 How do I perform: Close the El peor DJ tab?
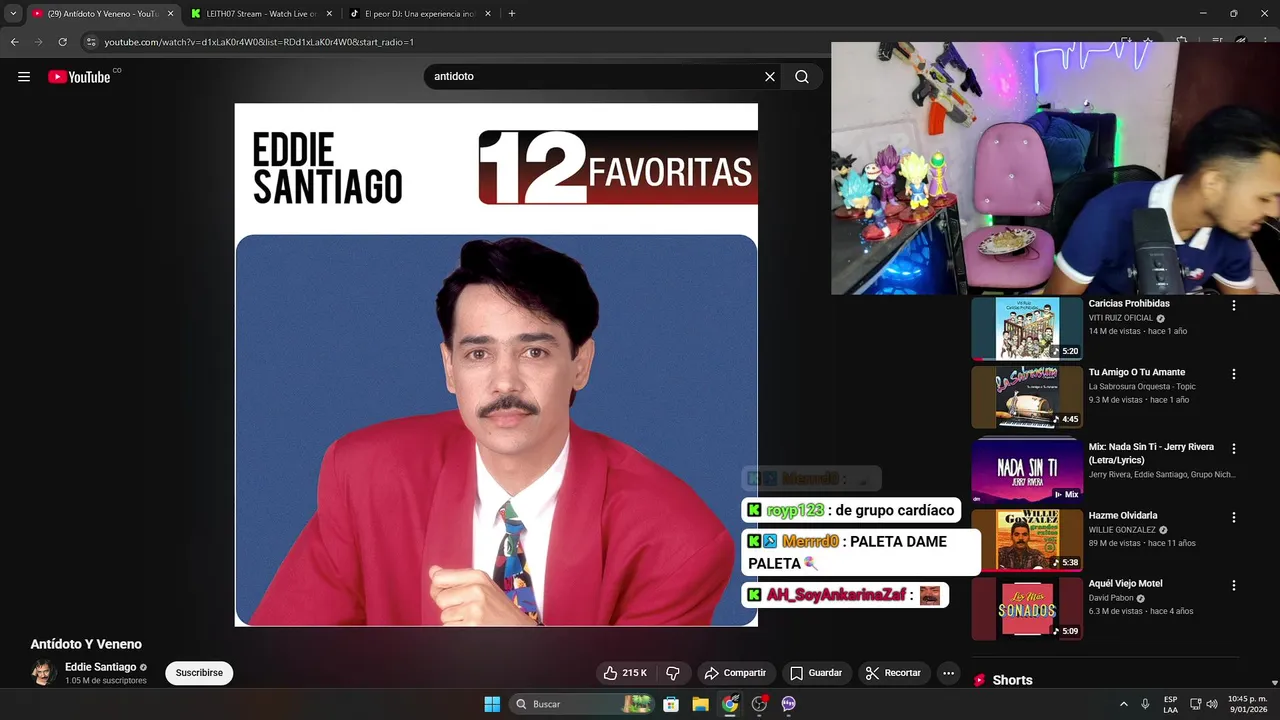(x=488, y=14)
